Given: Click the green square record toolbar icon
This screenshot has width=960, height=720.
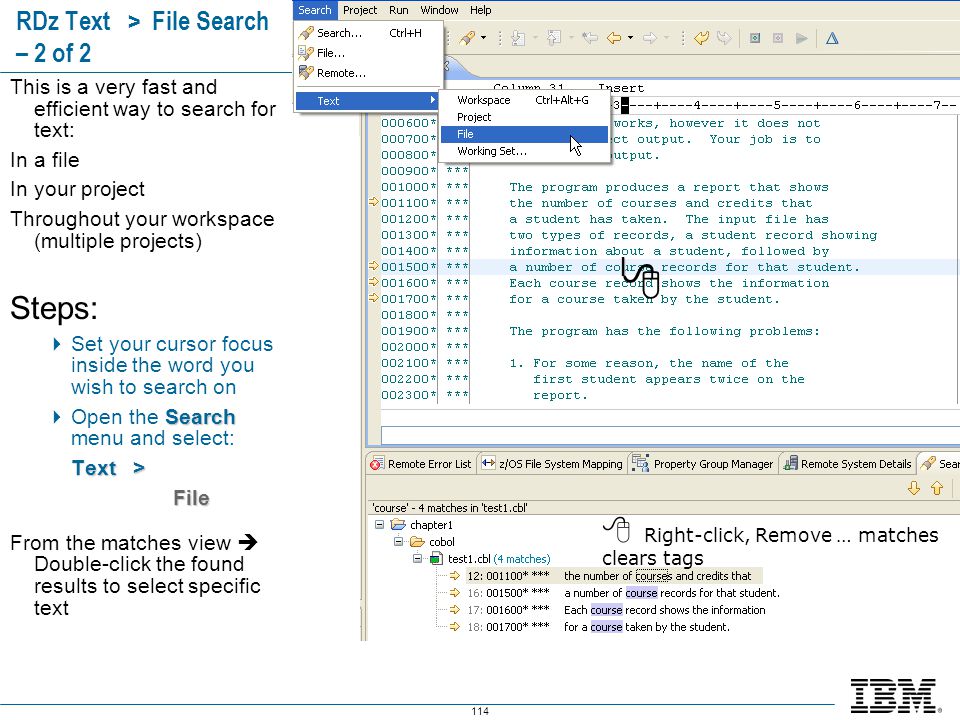Looking at the screenshot, I should tap(756, 38).
